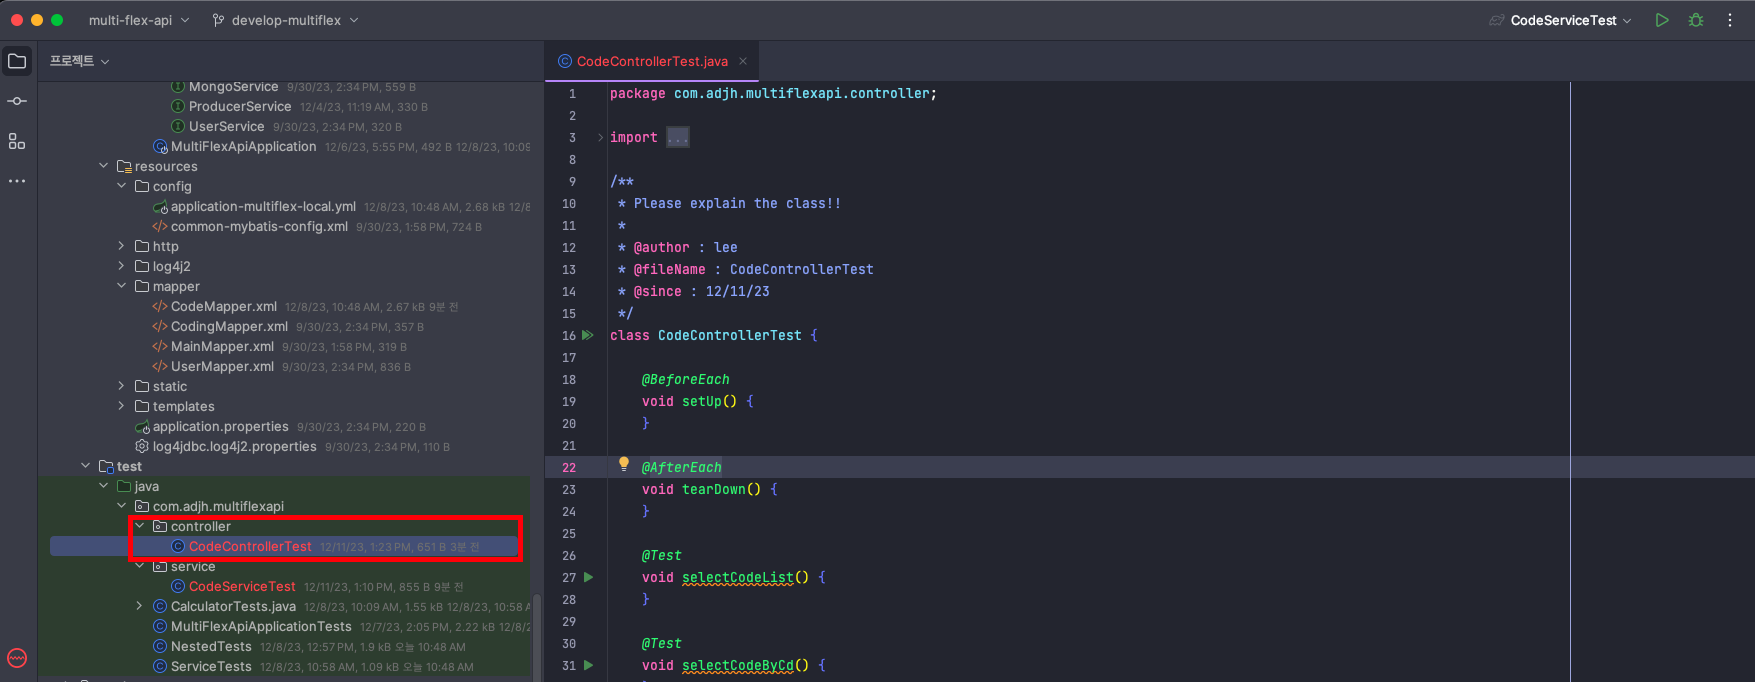Collapse the service package
Viewport: 1755px width, 682px height.
tap(139, 566)
